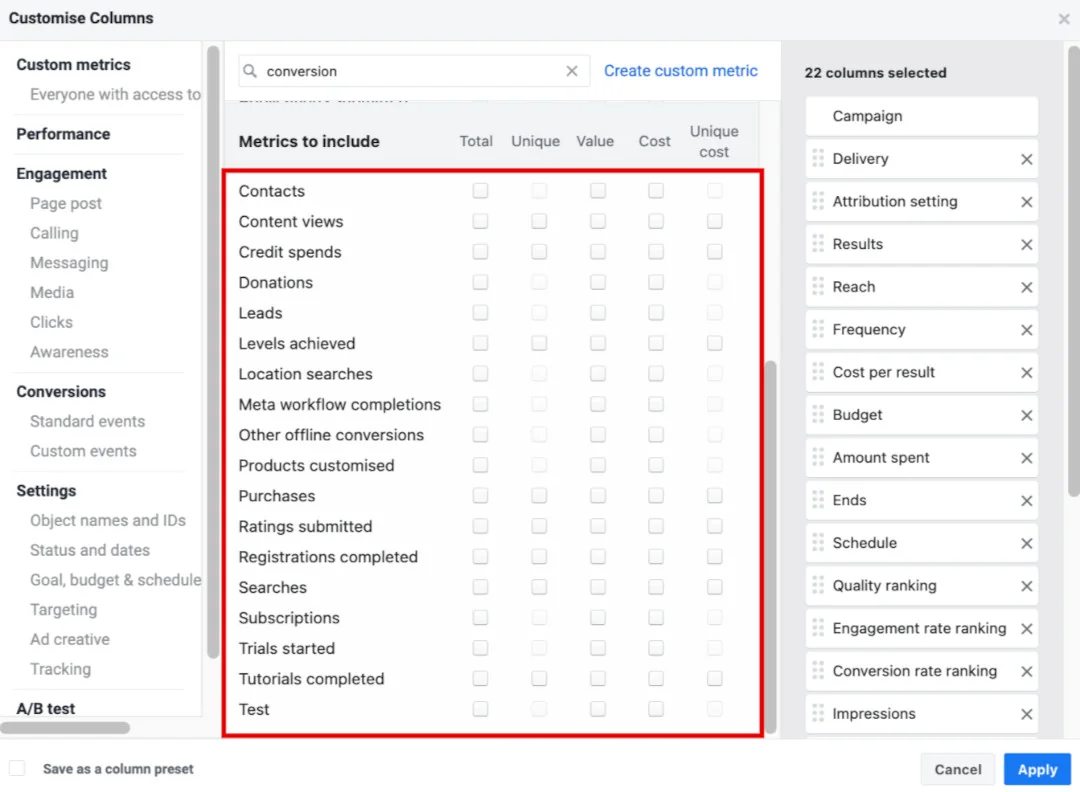Open the Performance section
Screen dimensions: 1080x792
click(63, 134)
